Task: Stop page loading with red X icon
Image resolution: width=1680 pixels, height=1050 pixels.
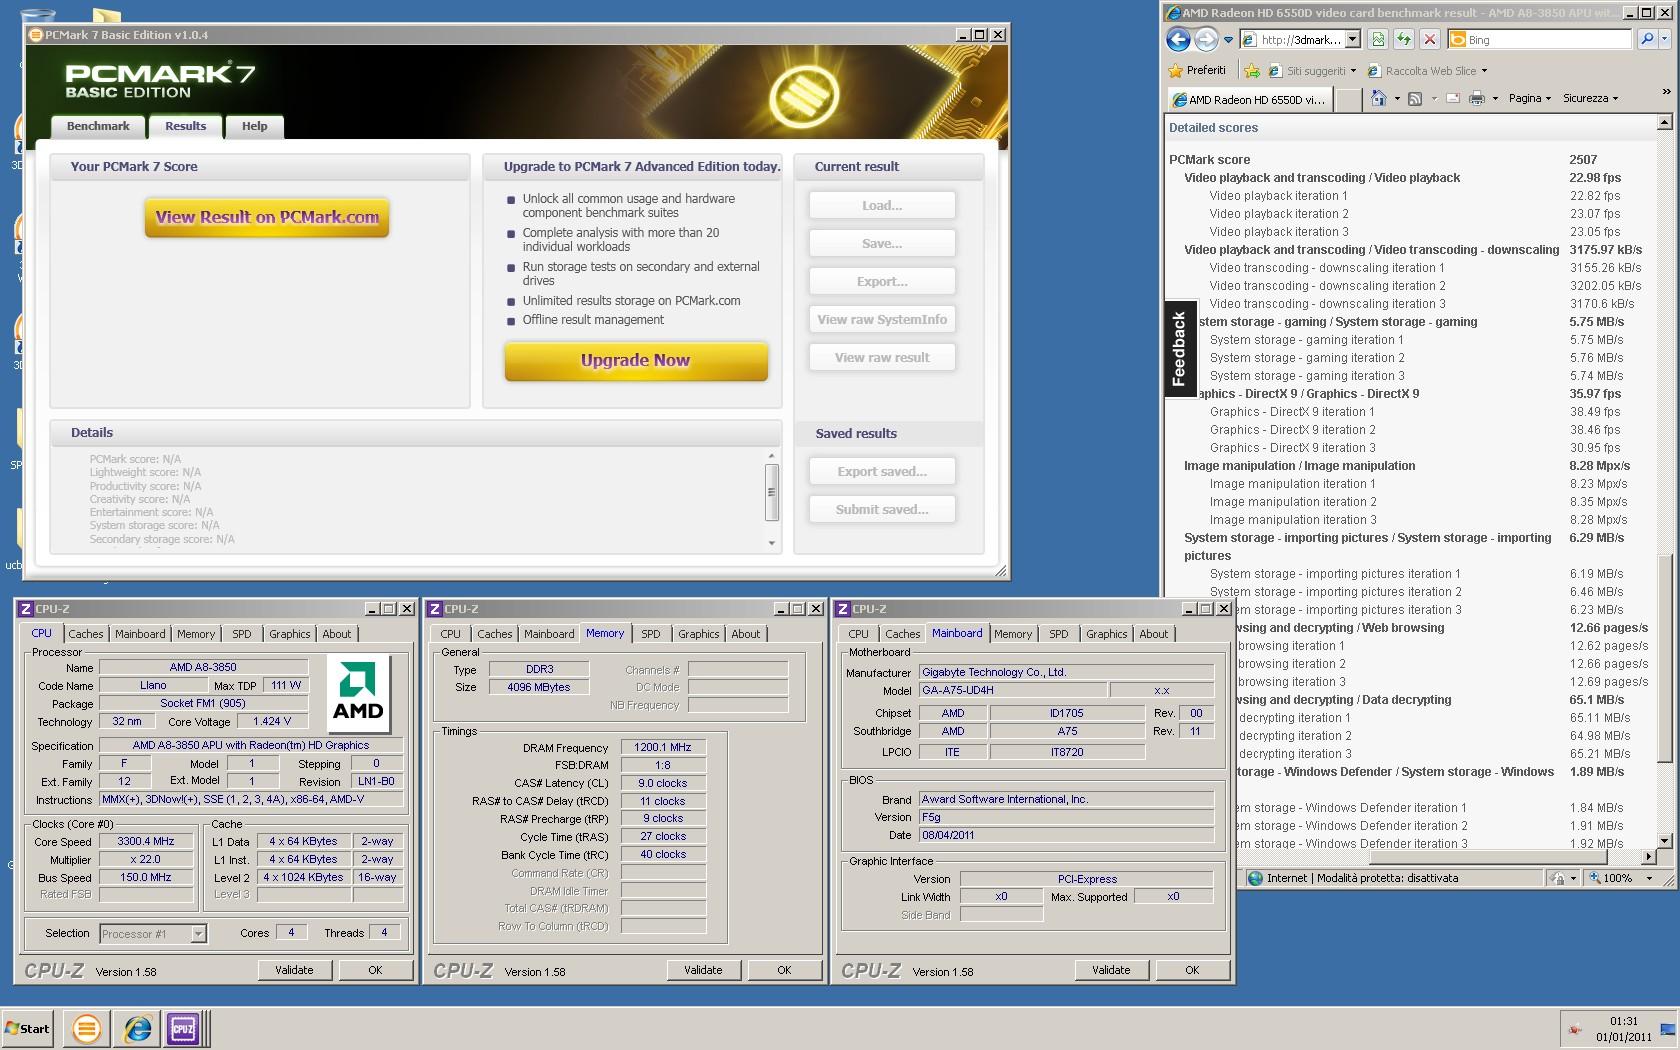Action: pyautogui.click(x=1430, y=40)
